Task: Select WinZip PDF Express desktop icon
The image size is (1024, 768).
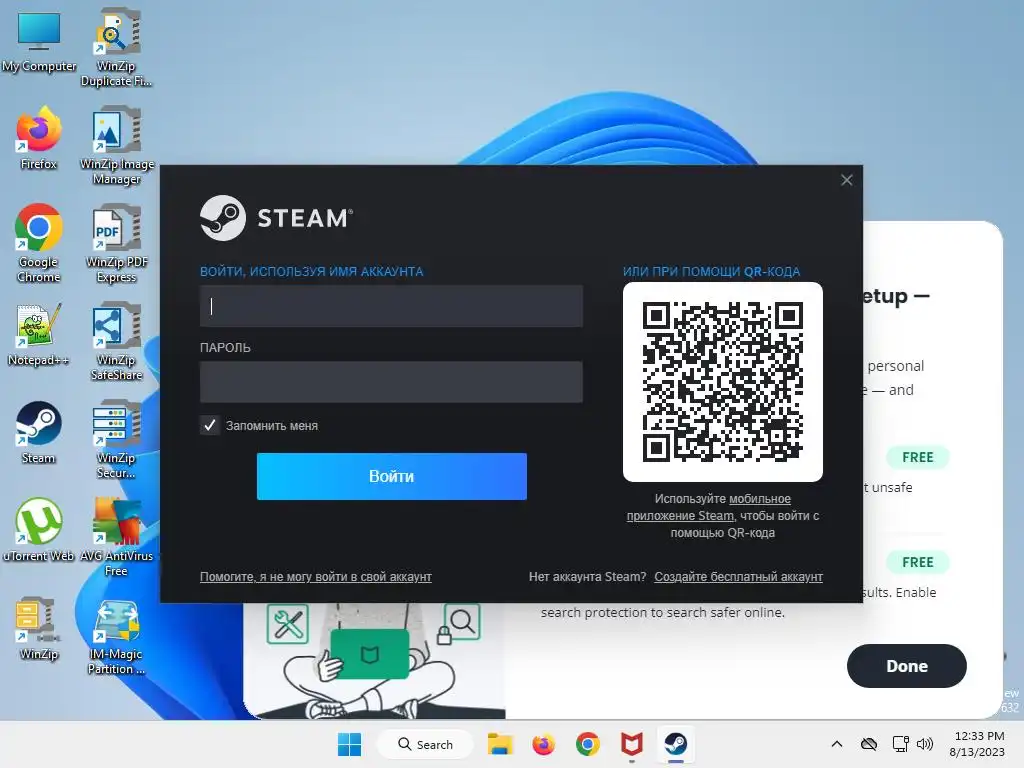Action: (x=116, y=243)
